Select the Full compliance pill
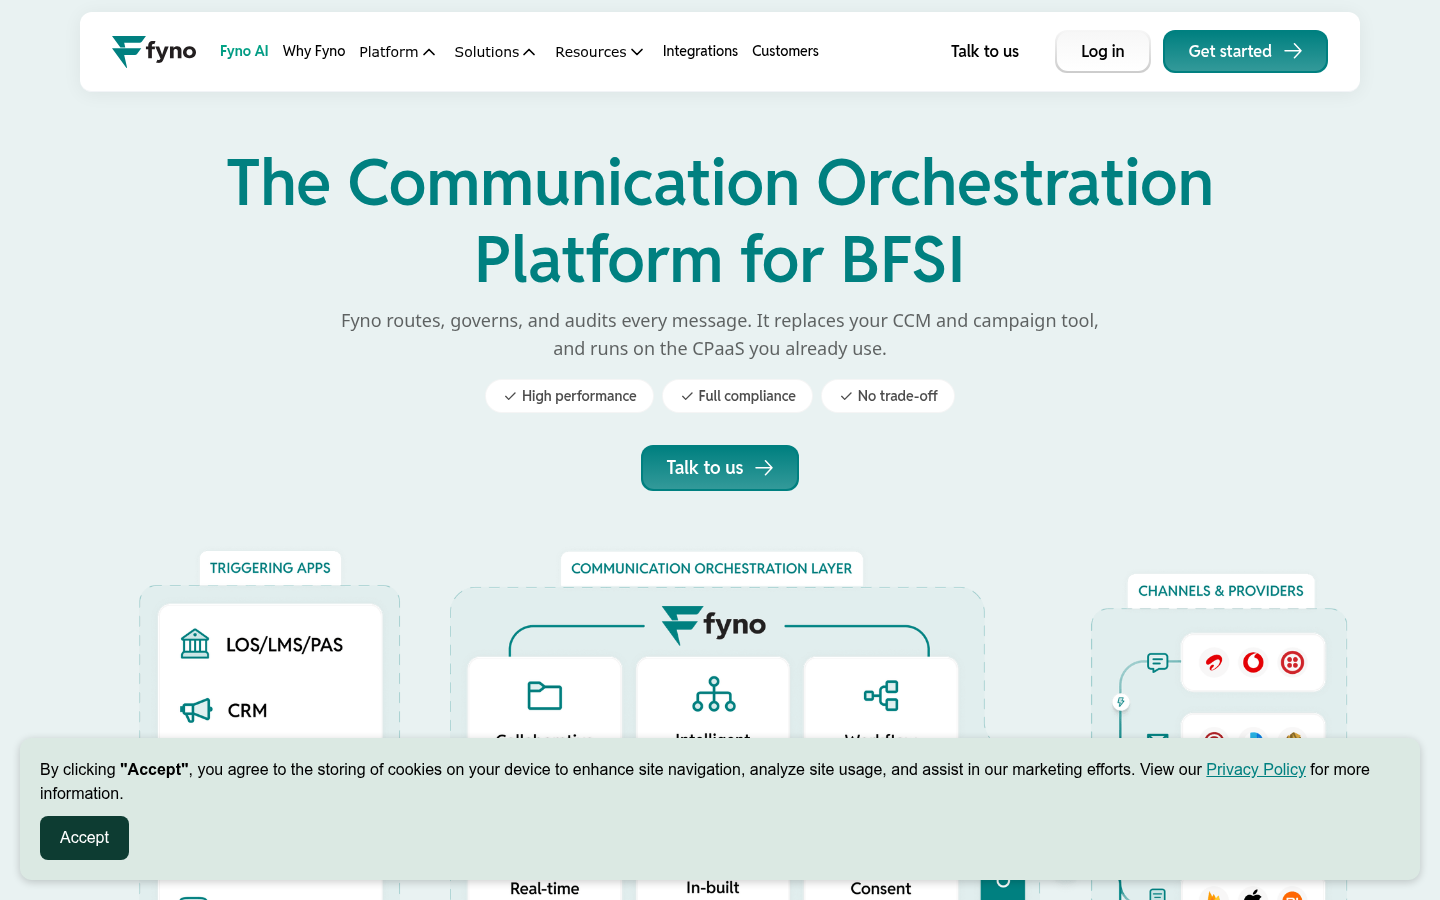Viewport: 1440px width, 900px height. point(738,396)
